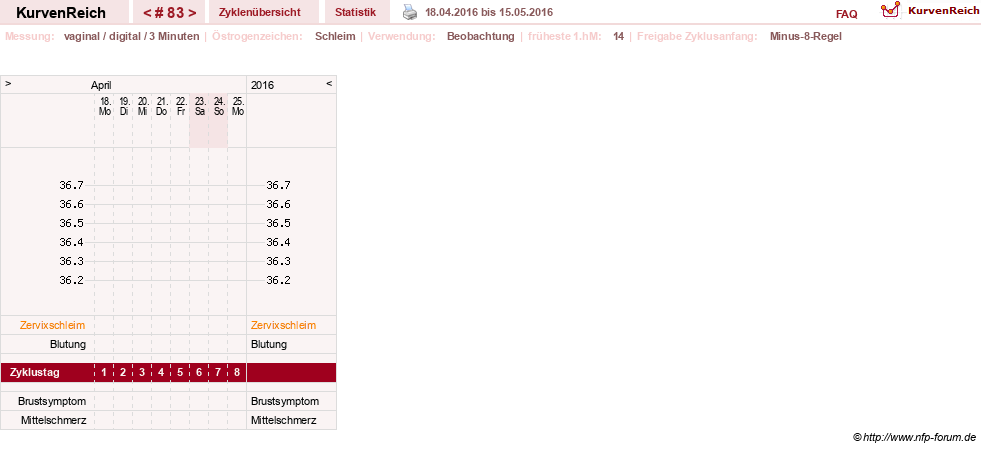Viewport: 981px width, 449px height.
Task: Click the left Mittelschmerz row label
Action: 53,420
